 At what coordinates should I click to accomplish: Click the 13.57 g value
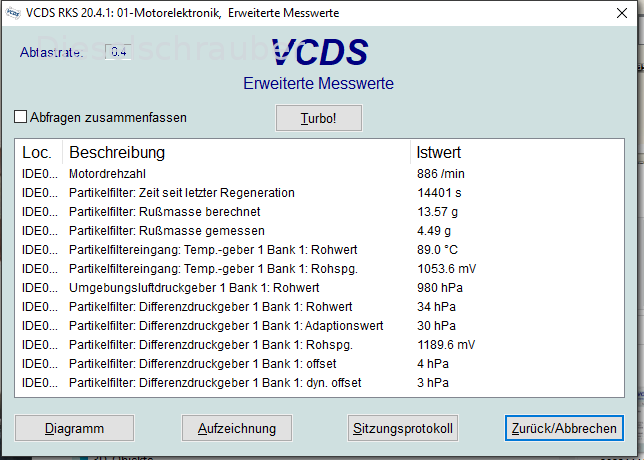tap(437, 212)
